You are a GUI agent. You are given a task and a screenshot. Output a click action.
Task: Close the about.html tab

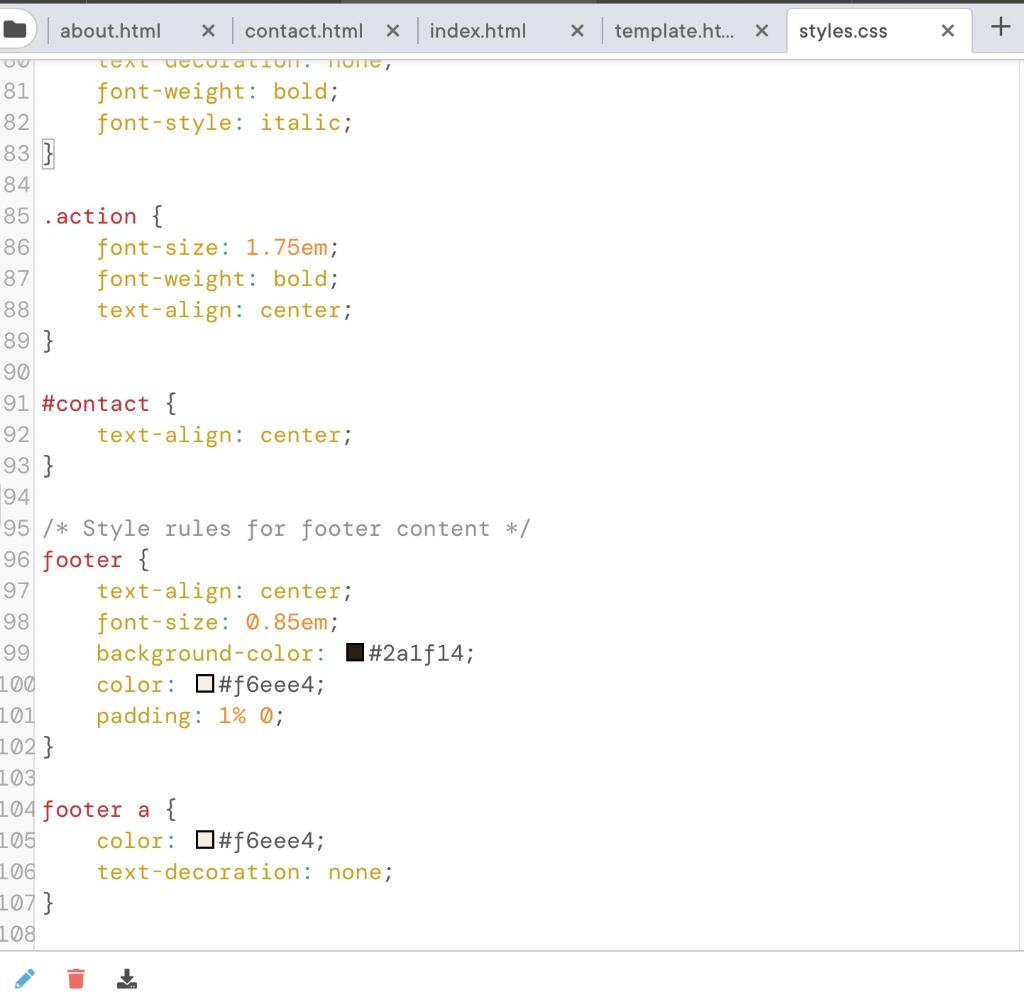point(208,31)
